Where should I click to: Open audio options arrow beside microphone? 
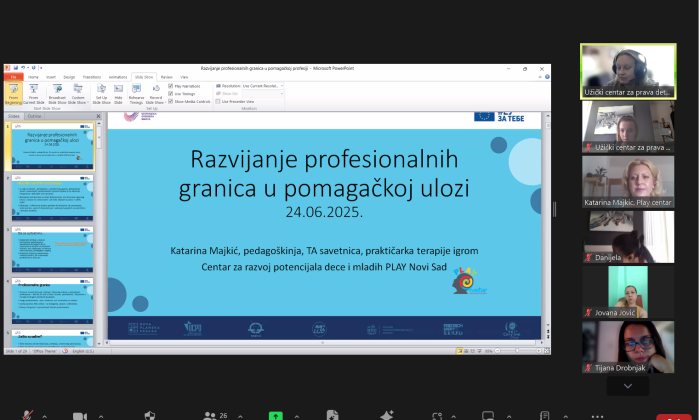coord(45,416)
